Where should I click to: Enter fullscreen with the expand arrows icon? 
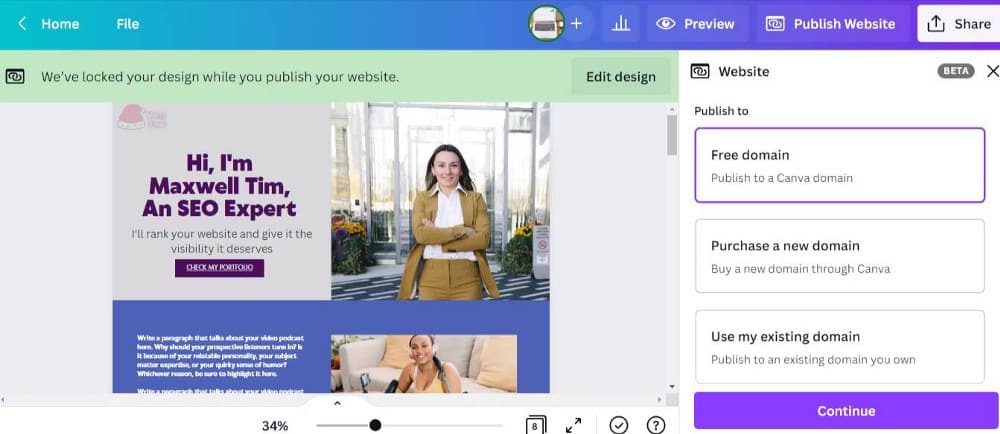tap(574, 425)
